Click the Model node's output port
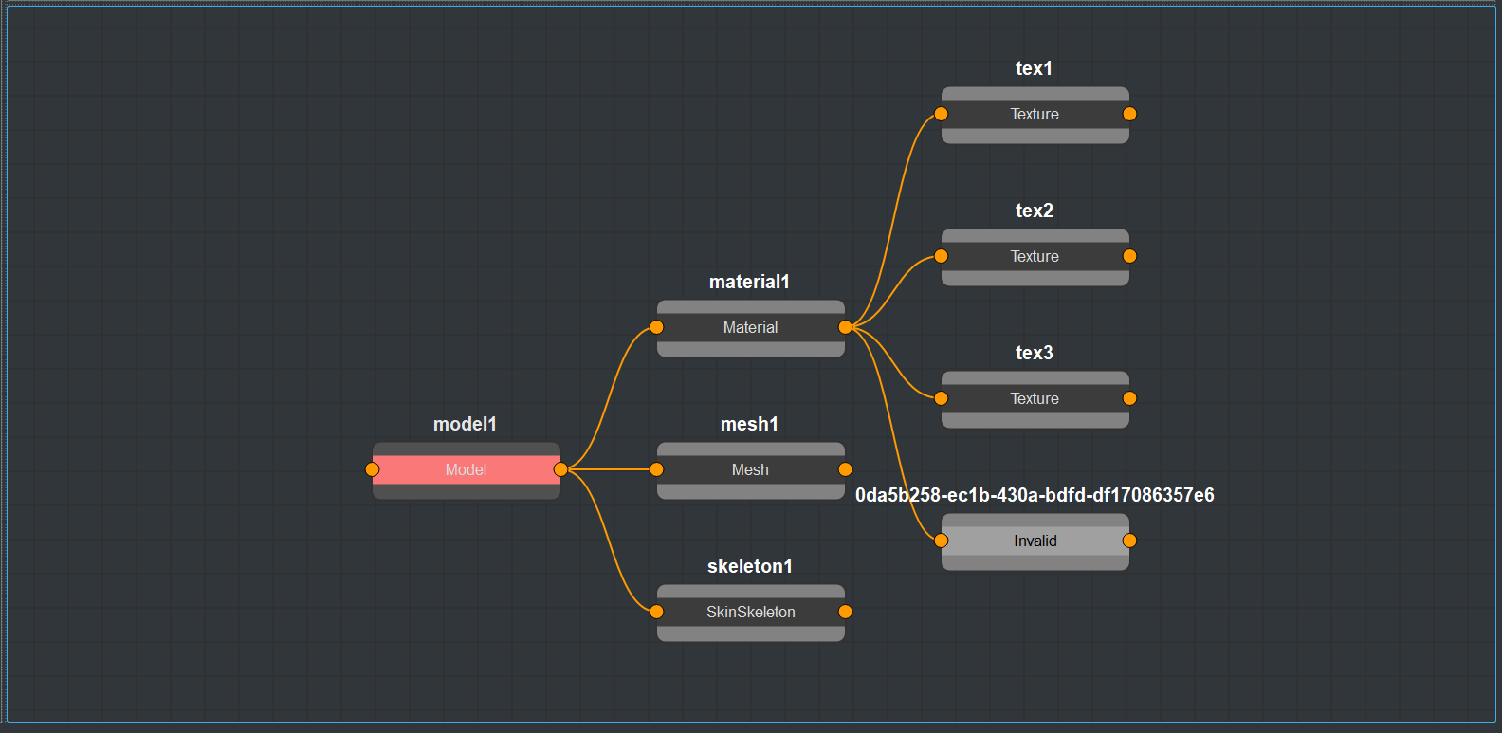Screen dimensions: 1502x733 561,470
